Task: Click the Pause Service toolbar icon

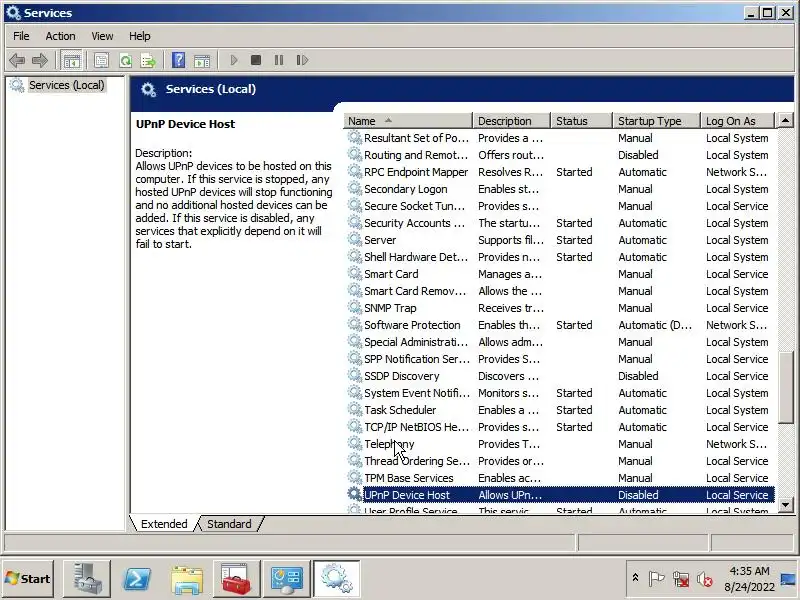Action: 279,60
